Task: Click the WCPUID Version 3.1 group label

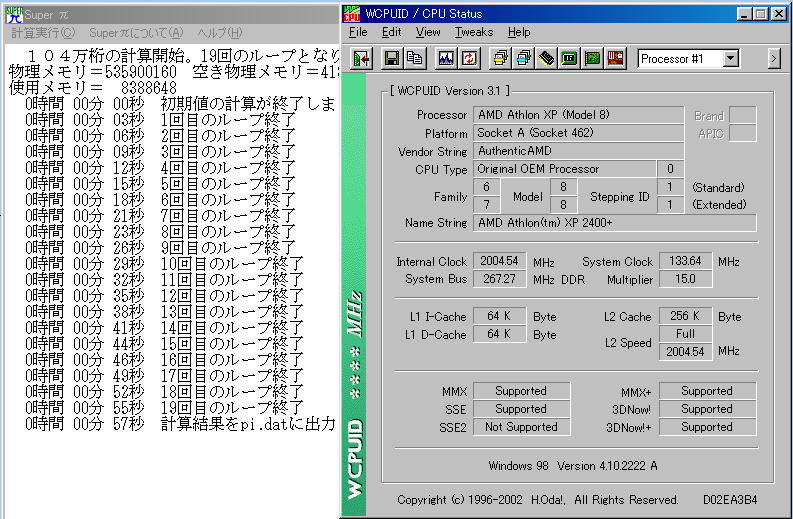Action: [450, 91]
